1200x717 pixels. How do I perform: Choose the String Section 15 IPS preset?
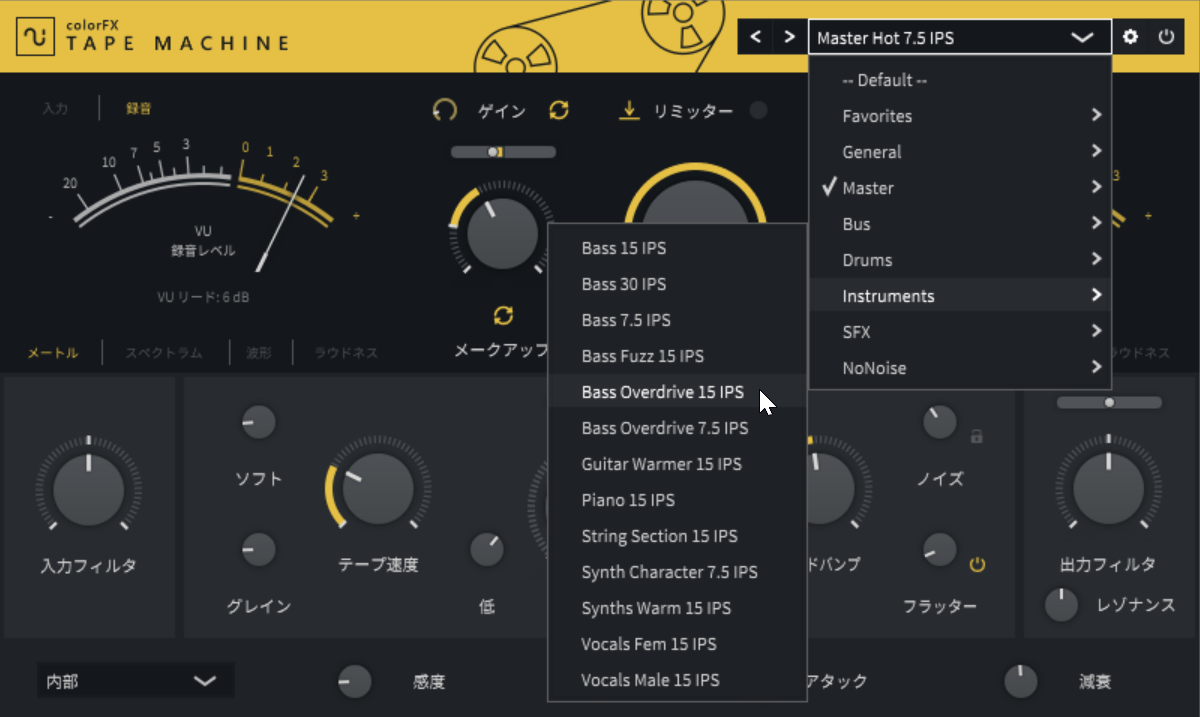(677, 536)
